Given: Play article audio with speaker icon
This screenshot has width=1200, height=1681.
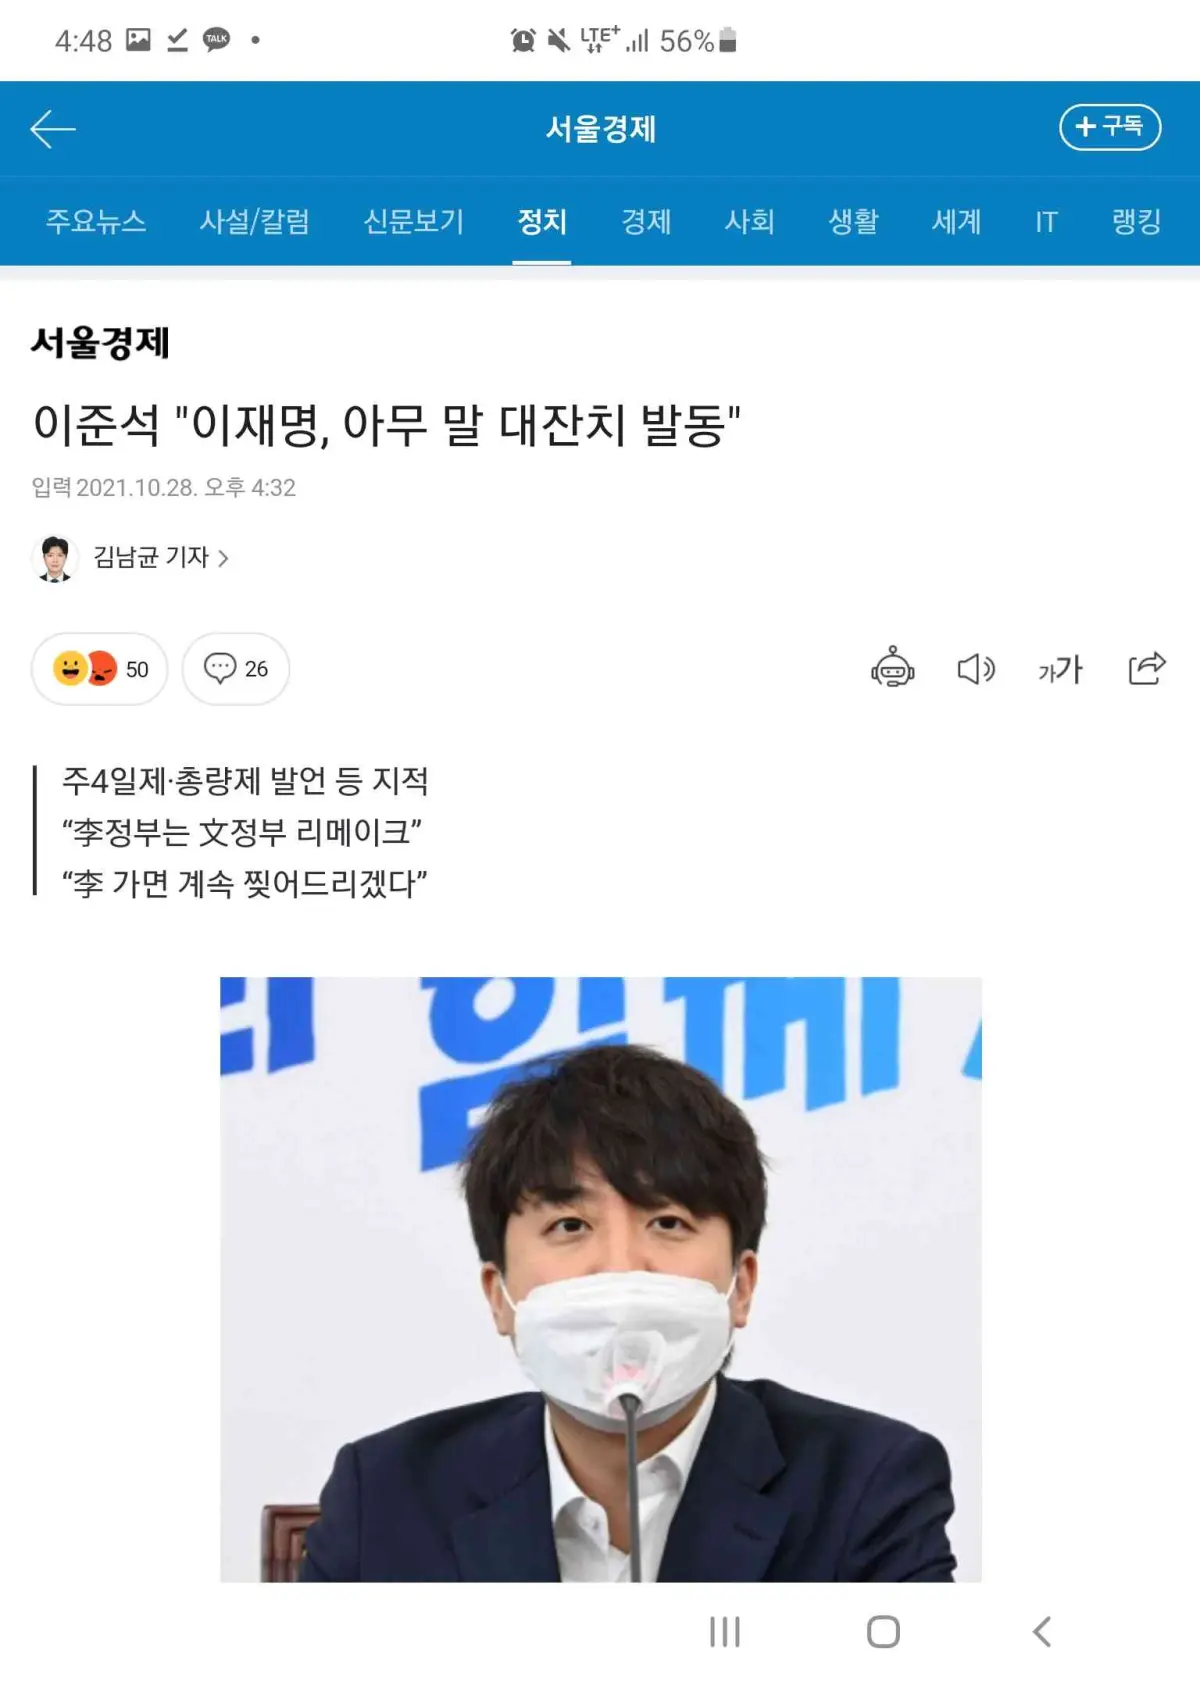Looking at the screenshot, I should [976, 668].
